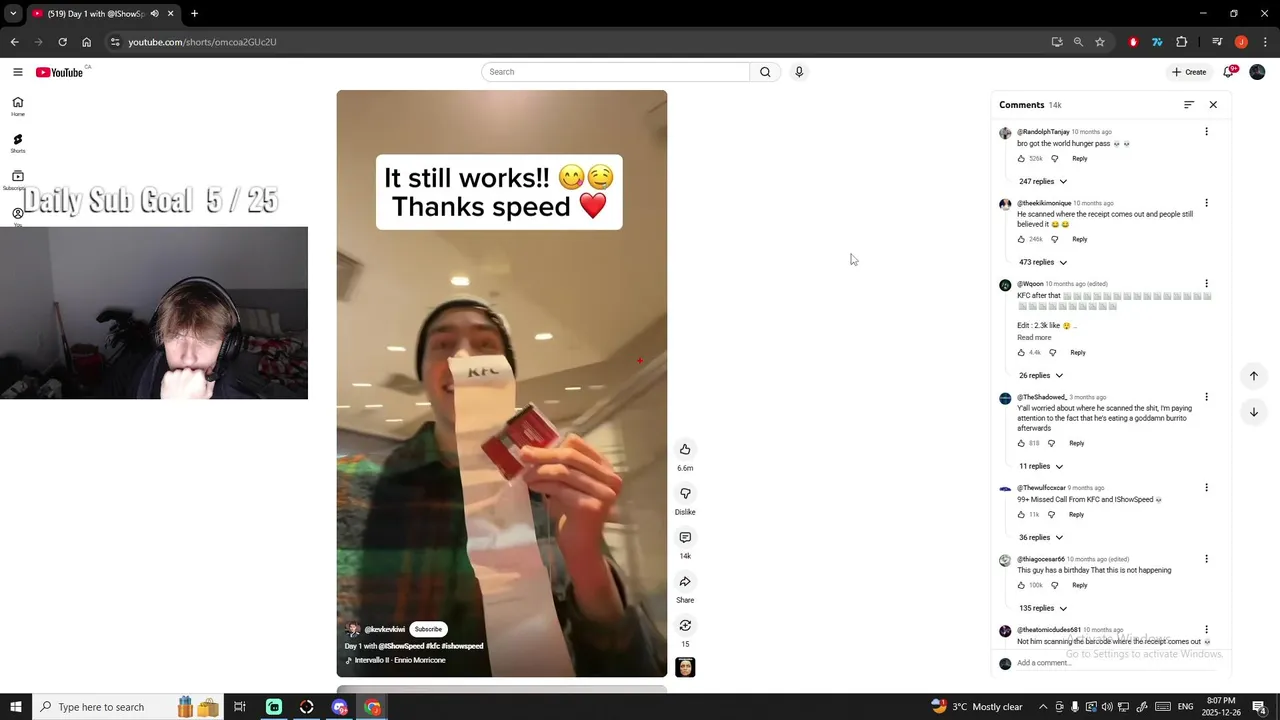The width and height of the screenshot is (1280, 720).
Task: Like @TheShadowed_'s comment
Action: point(1021,444)
